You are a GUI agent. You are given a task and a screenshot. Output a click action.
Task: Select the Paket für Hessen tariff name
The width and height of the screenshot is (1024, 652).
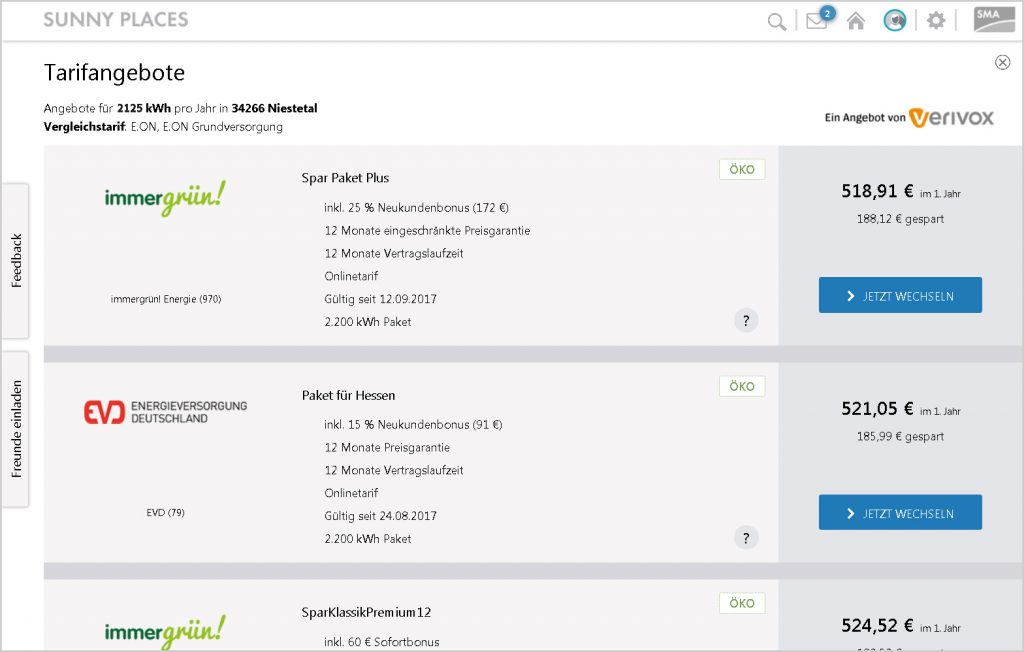[348, 395]
